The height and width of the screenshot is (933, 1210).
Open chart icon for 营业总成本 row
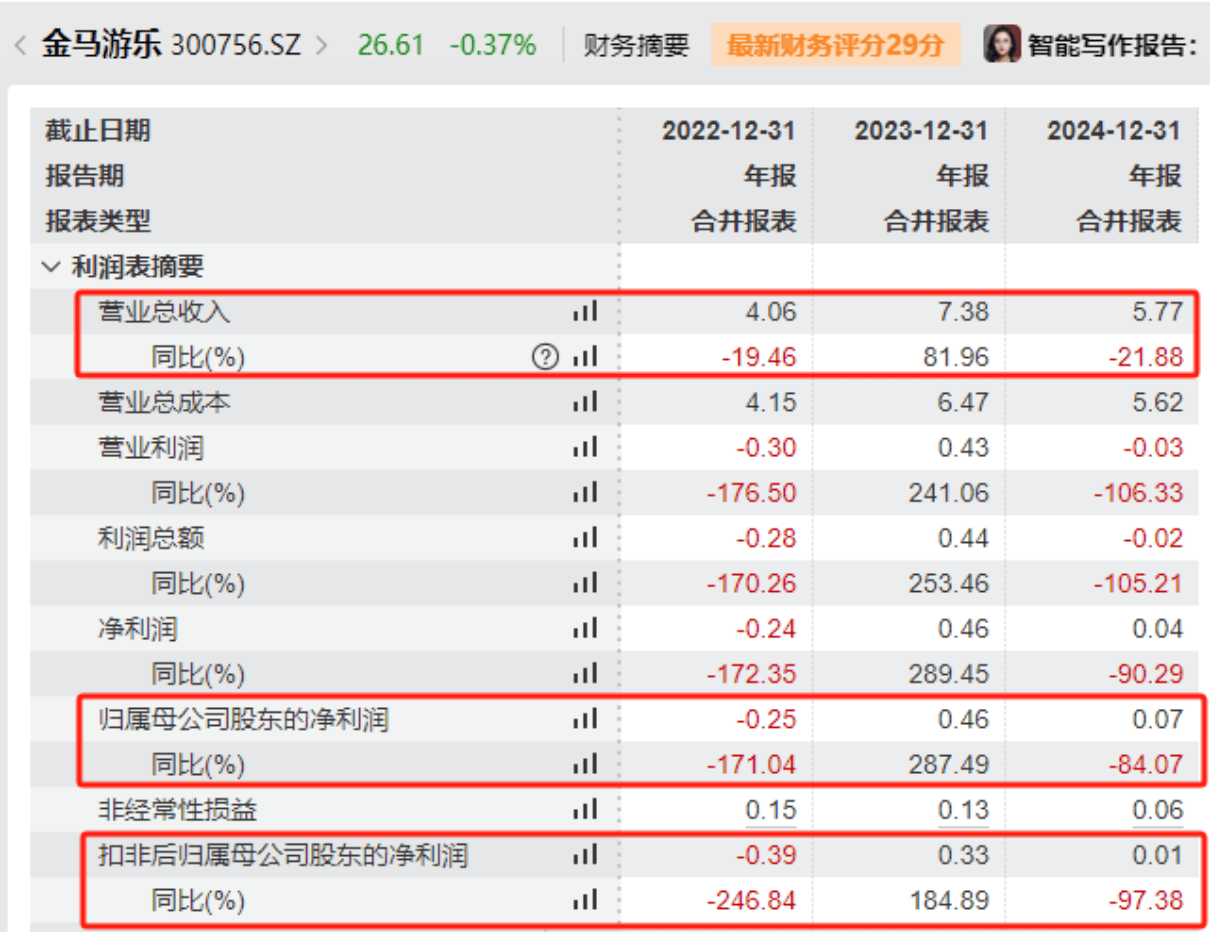click(x=585, y=402)
